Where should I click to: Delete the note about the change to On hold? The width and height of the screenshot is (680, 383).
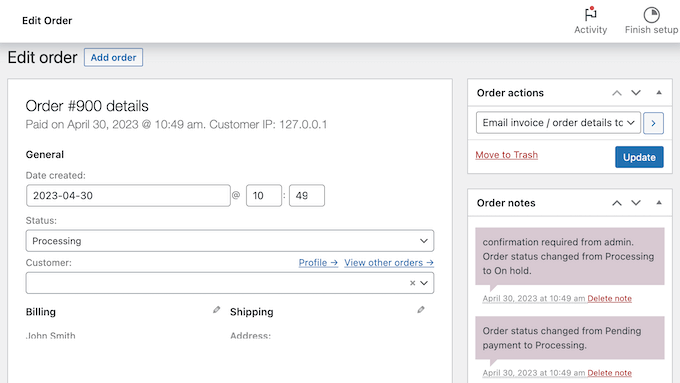pos(609,298)
